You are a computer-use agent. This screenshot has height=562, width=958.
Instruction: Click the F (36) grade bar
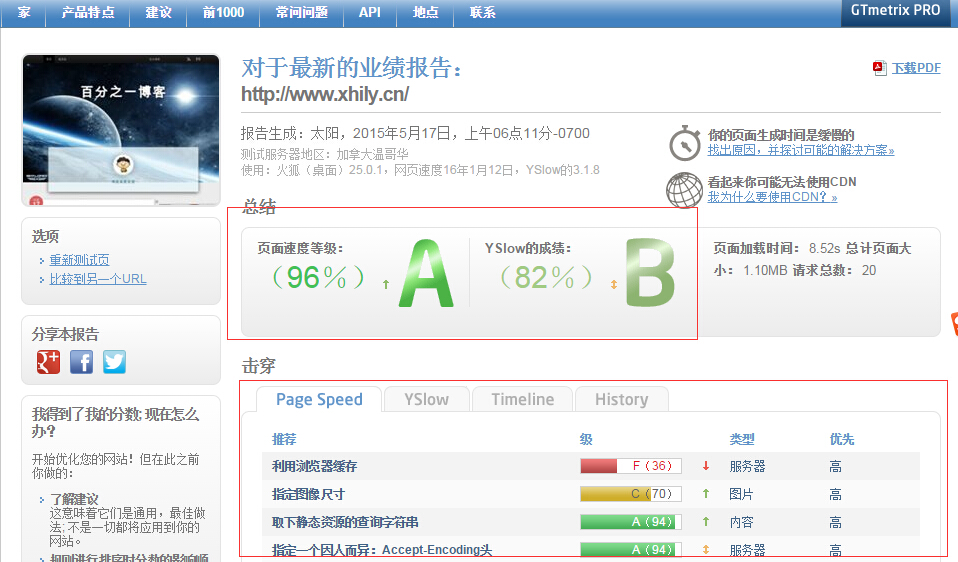631,466
